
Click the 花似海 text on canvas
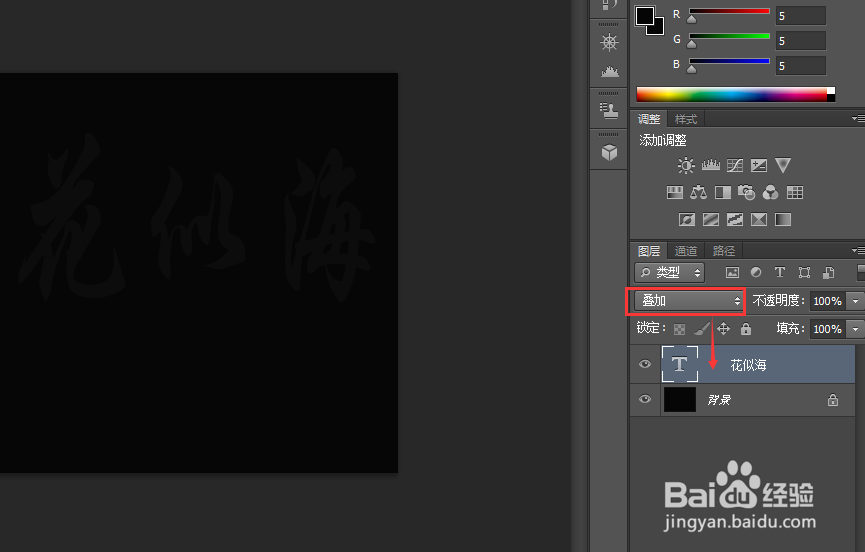tap(197, 218)
